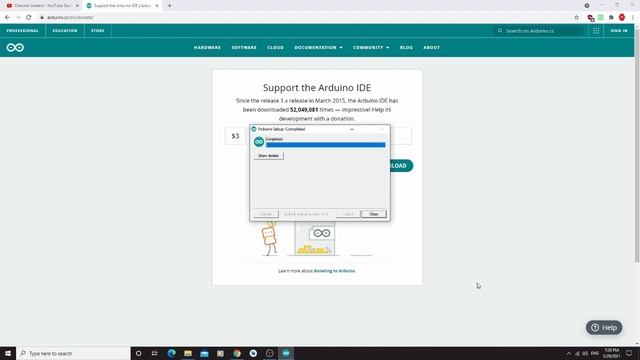Click the browser address bar URL
The image size is (640, 360).
pyautogui.click(x=70, y=18)
